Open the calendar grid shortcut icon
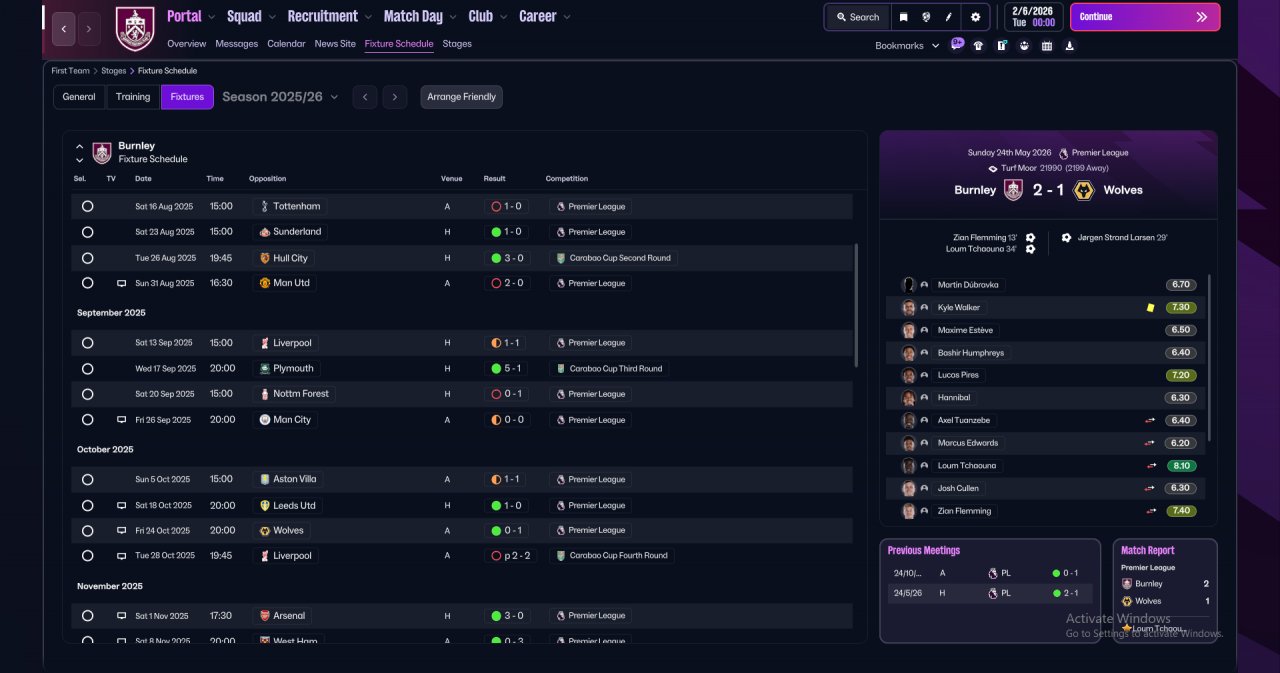The width and height of the screenshot is (1280, 673). (x=1047, y=45)
